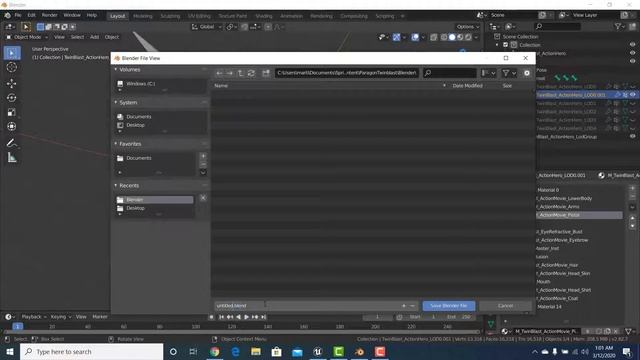This screenshot has width=640, height=360.
Task: Toggle visibility of TwinBlast_ActionHero_LOD0.001
Action: 632,95
